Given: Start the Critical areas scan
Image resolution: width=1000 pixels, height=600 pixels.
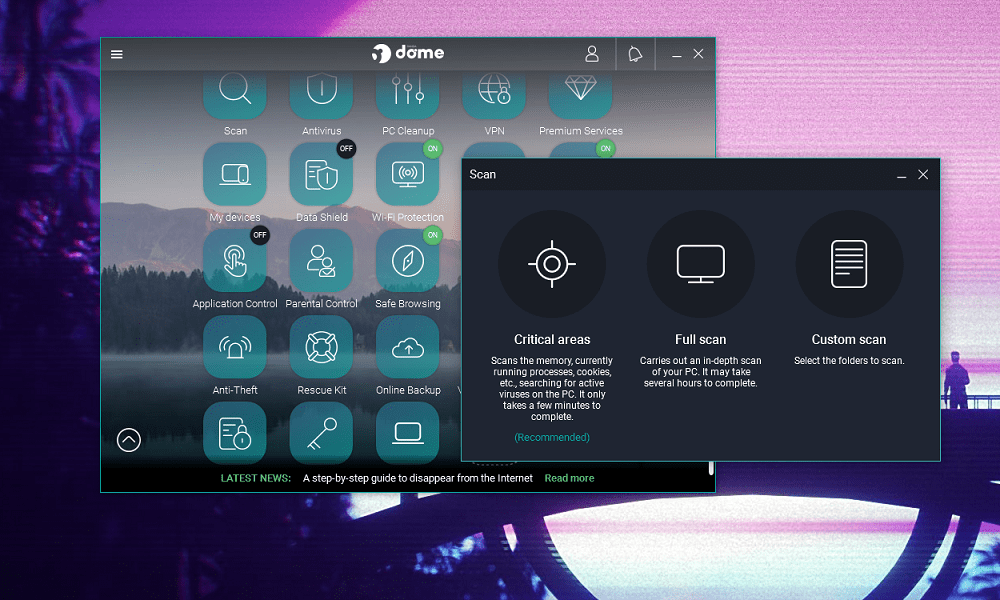Looking at the screenshot, I should click(552, 264).
